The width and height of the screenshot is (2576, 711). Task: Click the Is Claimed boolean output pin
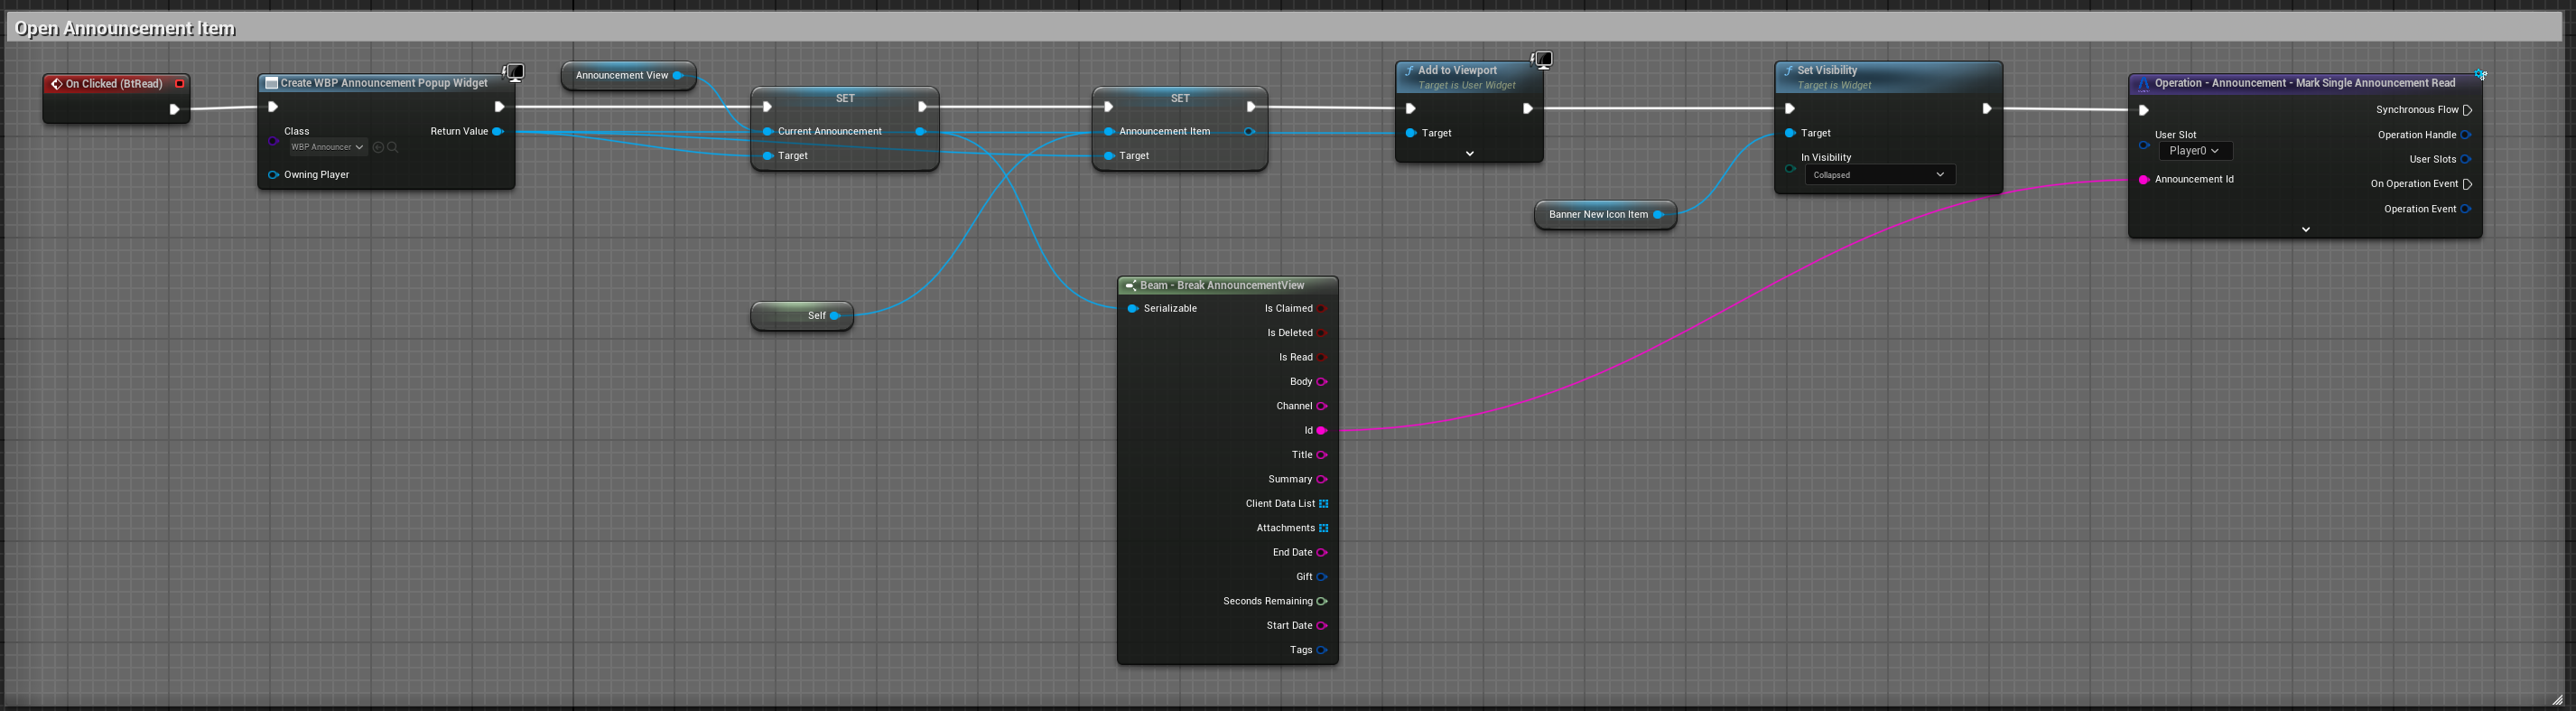(1321, 309)
